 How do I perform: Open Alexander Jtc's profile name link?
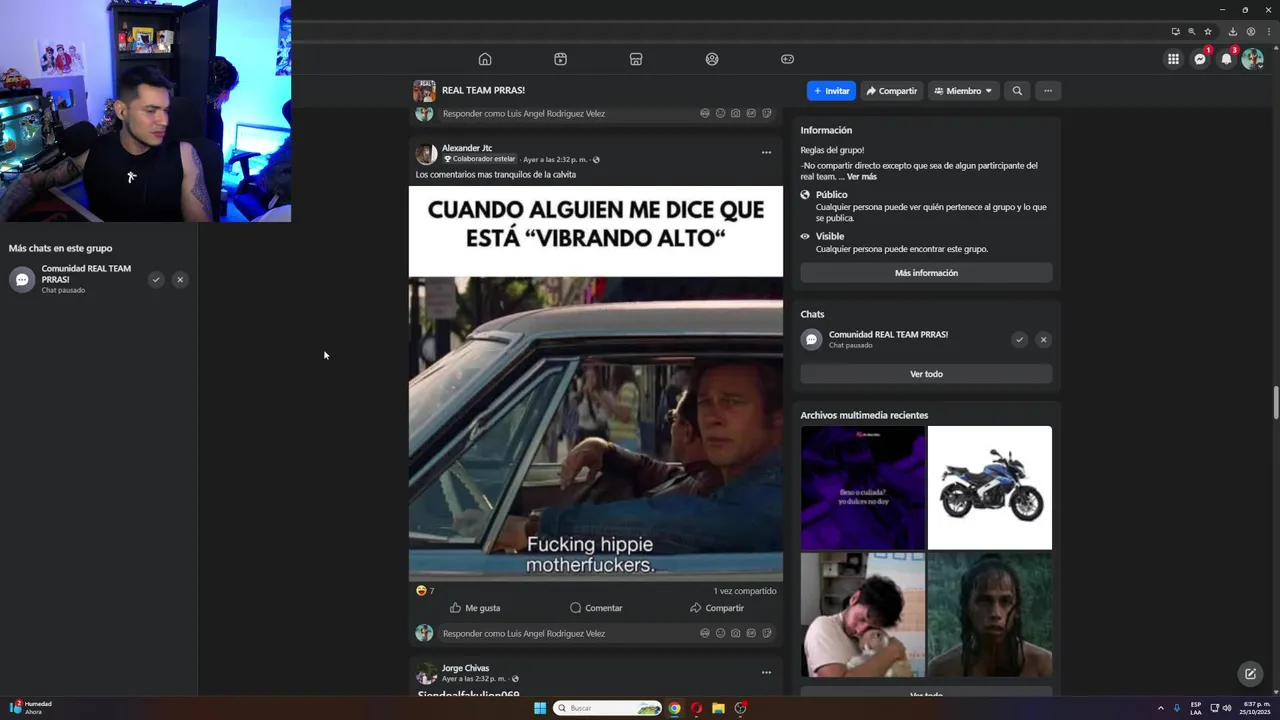tap(467, 148)
